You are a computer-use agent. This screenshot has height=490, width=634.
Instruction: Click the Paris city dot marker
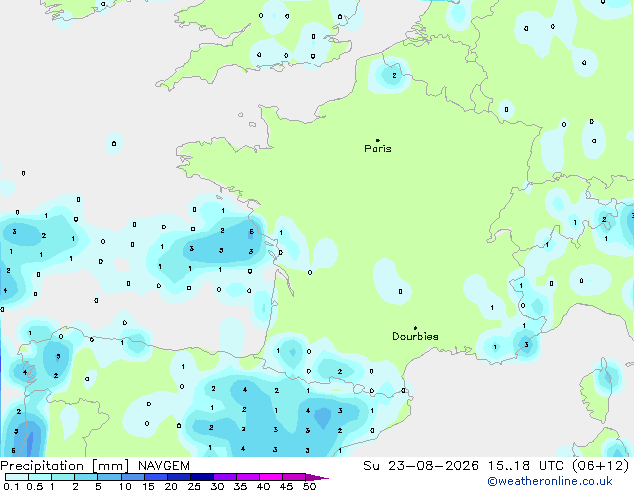pos(378,140)
